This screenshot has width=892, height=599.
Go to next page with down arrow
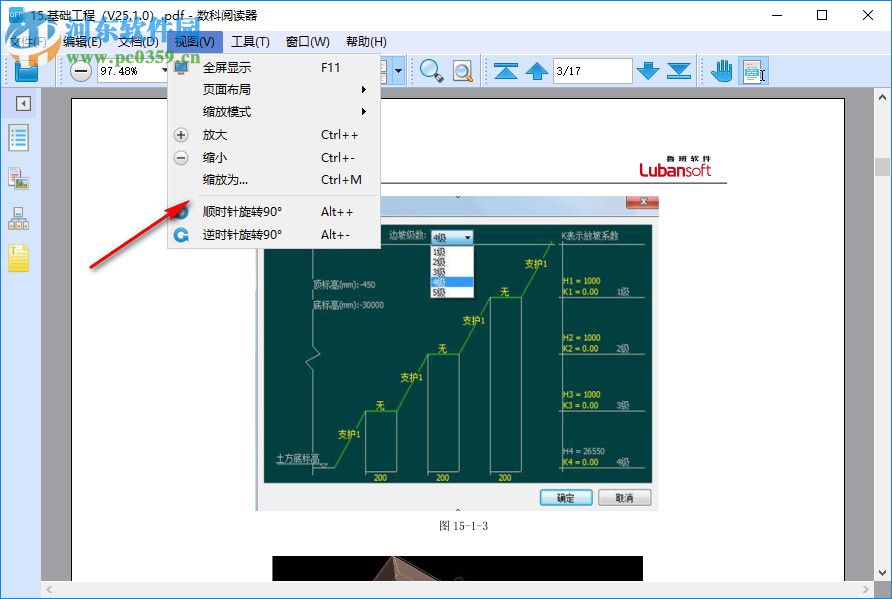coord(648,71)
